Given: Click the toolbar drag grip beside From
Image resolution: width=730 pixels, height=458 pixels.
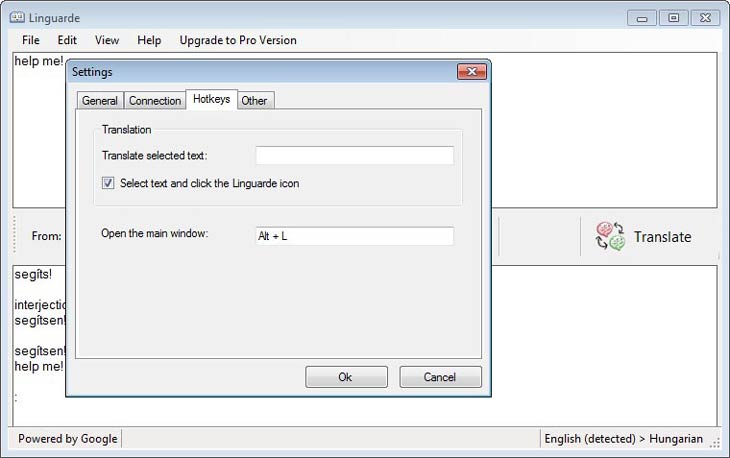Looking at the screenshot, I should 14,235.
